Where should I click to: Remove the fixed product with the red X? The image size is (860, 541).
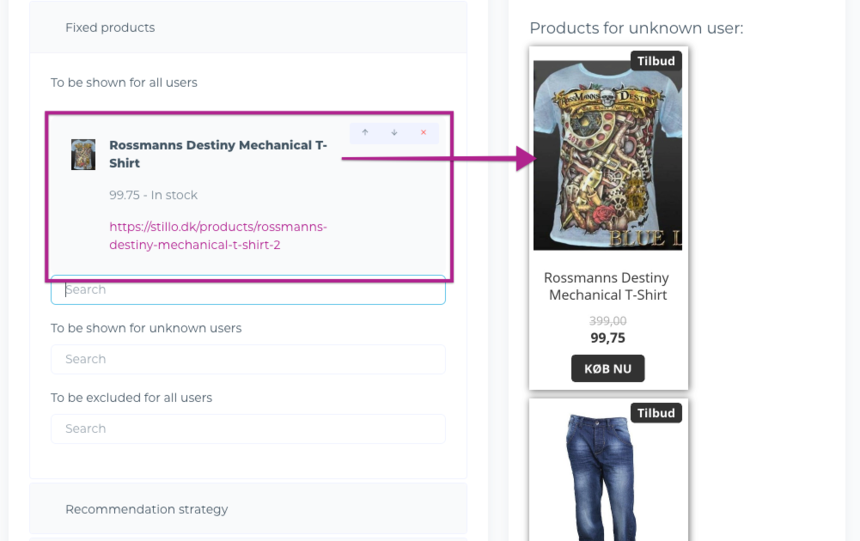(423, 133)
